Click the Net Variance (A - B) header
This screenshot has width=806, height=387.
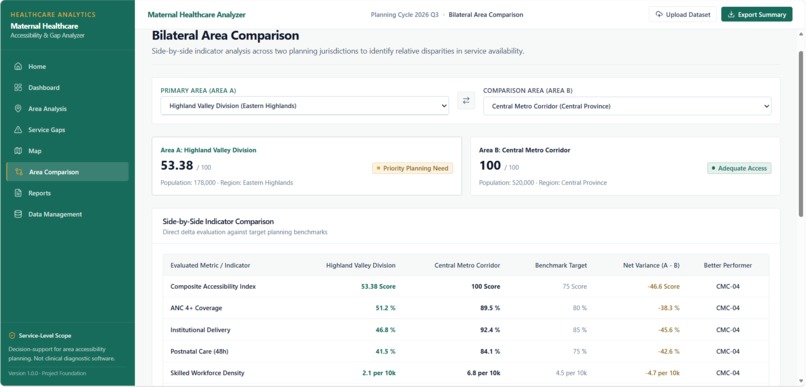click(x=651, y=265)
